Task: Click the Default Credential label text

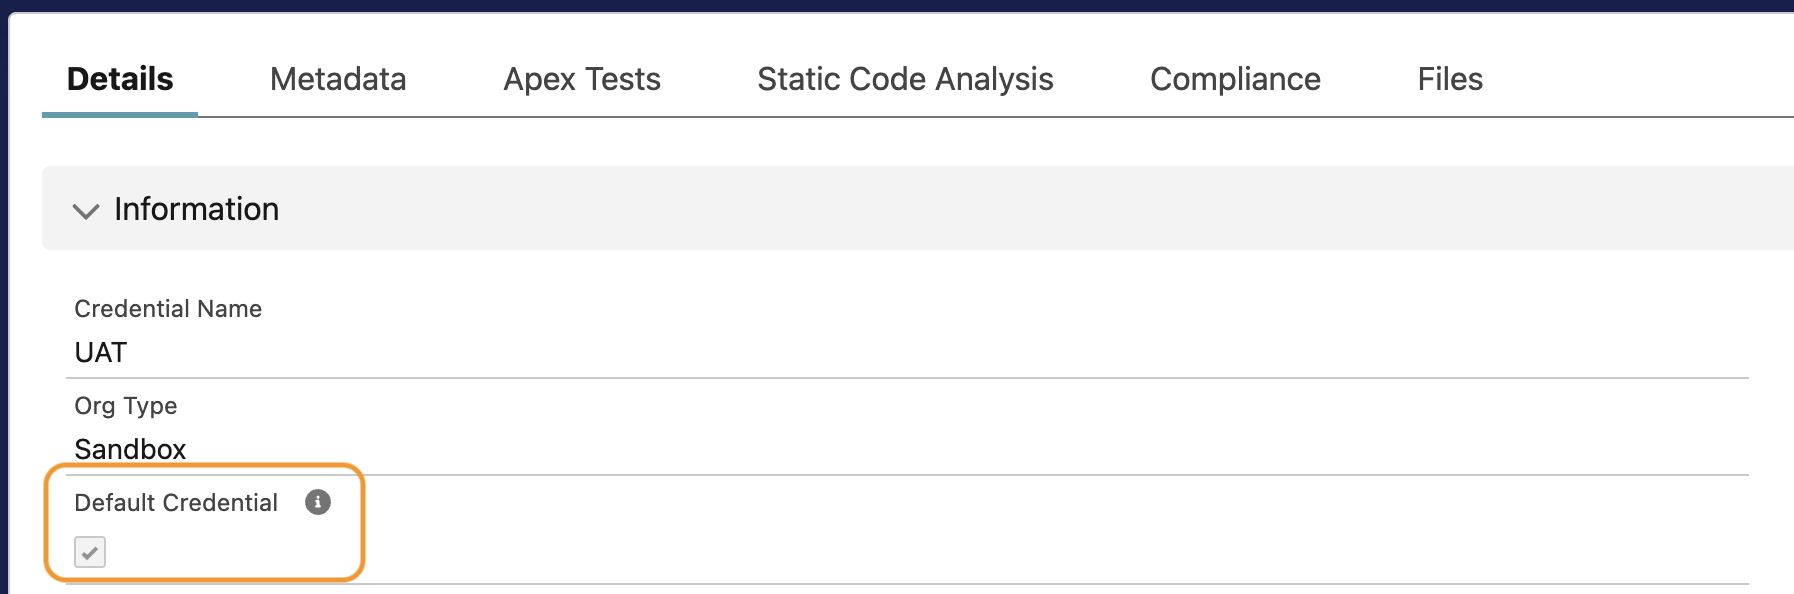Action: click(x=176, y=503)
